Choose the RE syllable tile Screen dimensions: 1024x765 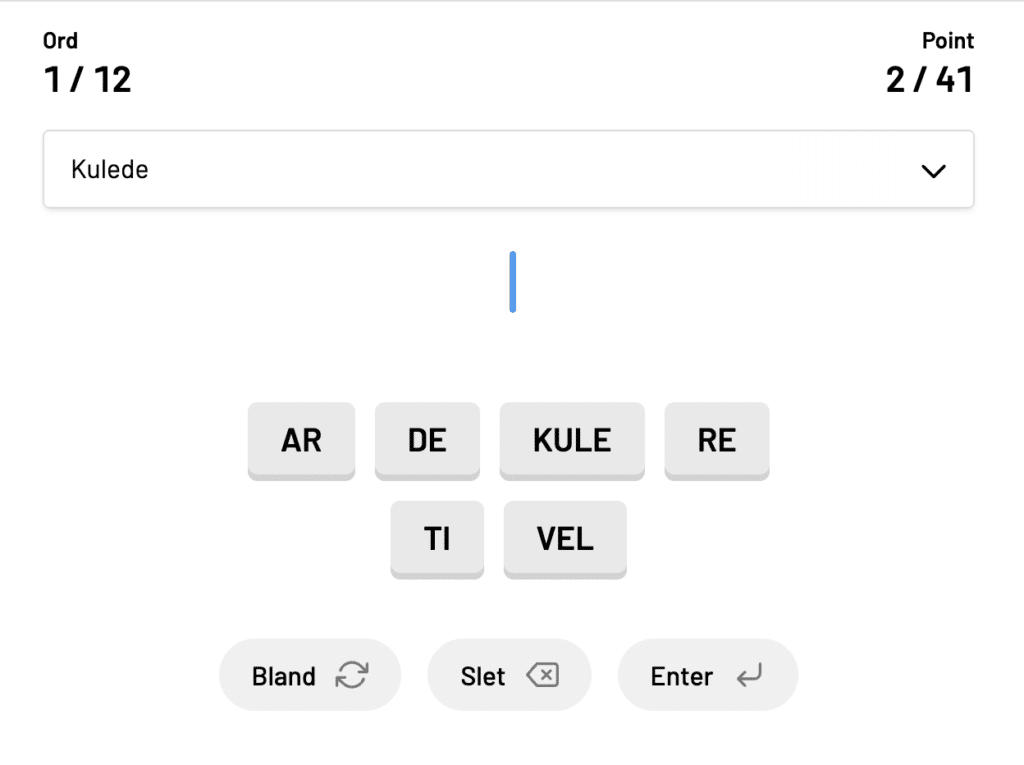coord(717,440)
